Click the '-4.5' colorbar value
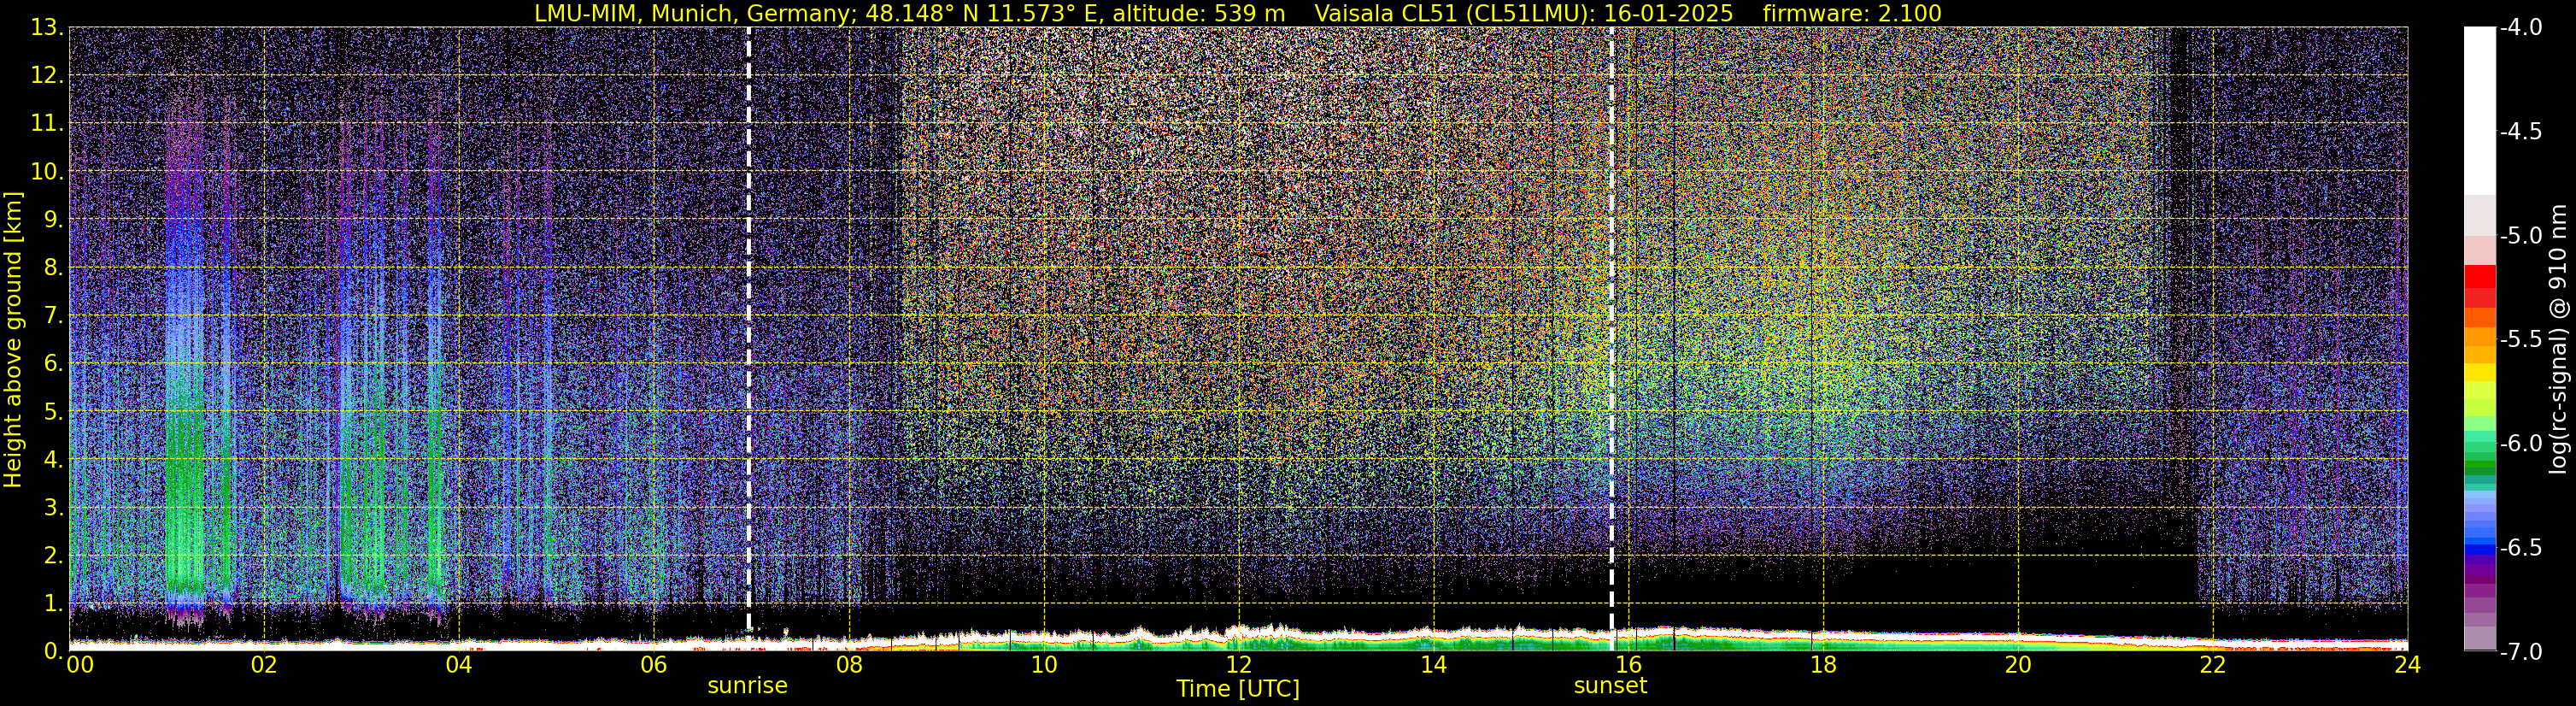Image resolution: width=2576 pixels, height=706 pixels. (x=2521, y=132)
